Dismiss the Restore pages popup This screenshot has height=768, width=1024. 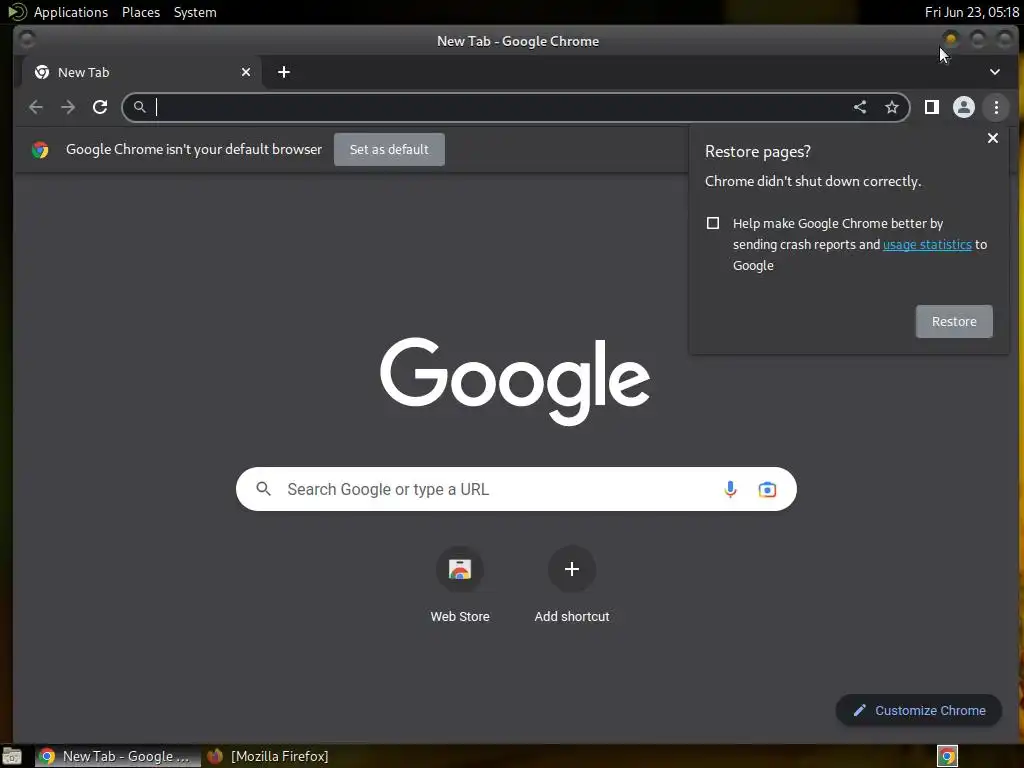[x=993, y=138]
